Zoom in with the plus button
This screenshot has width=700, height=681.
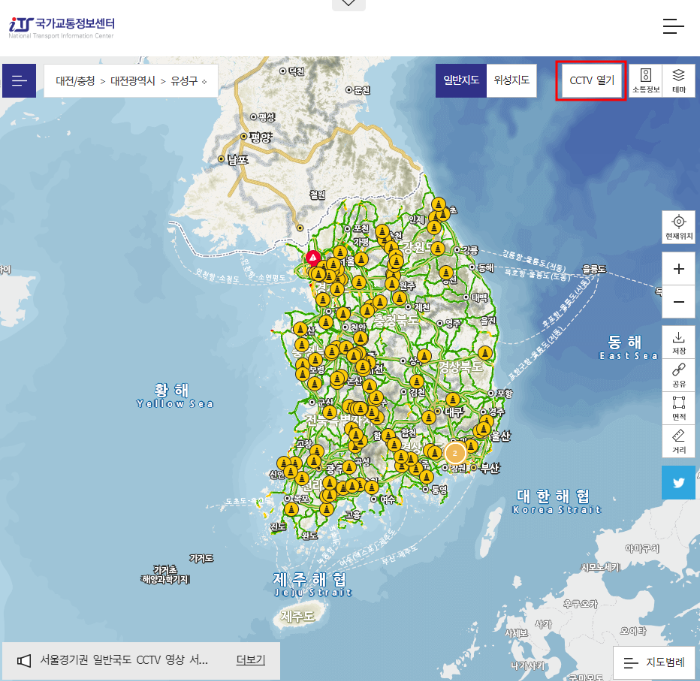coord(679,269)
